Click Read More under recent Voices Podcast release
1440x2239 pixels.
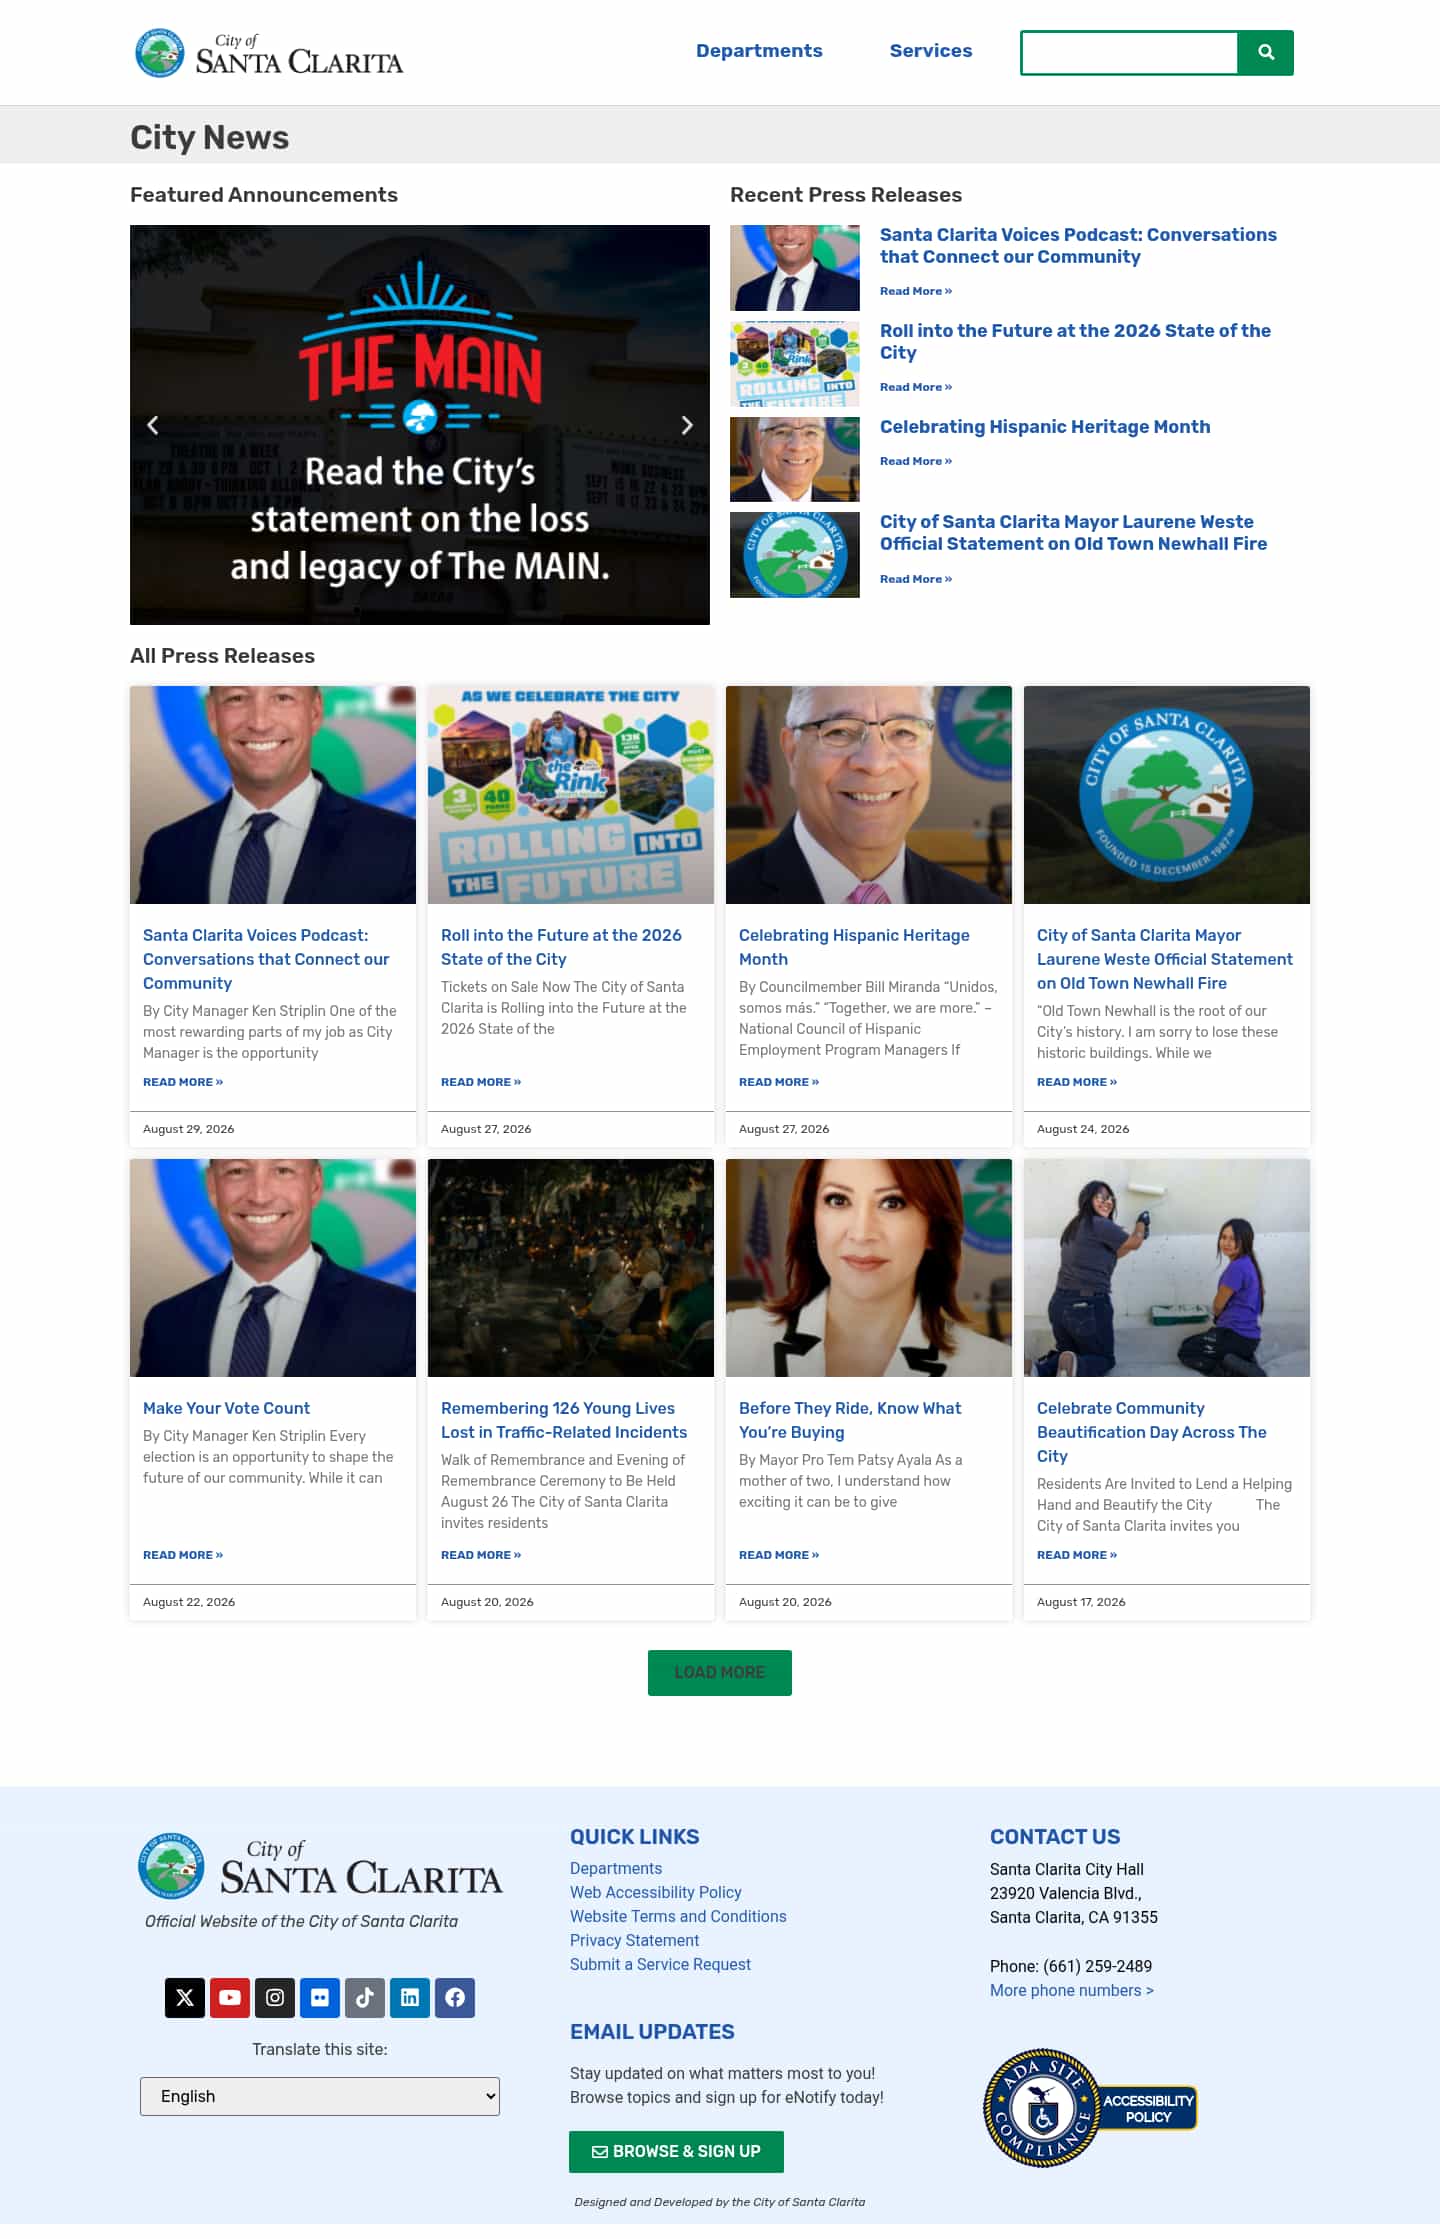(x=916, y=291)
